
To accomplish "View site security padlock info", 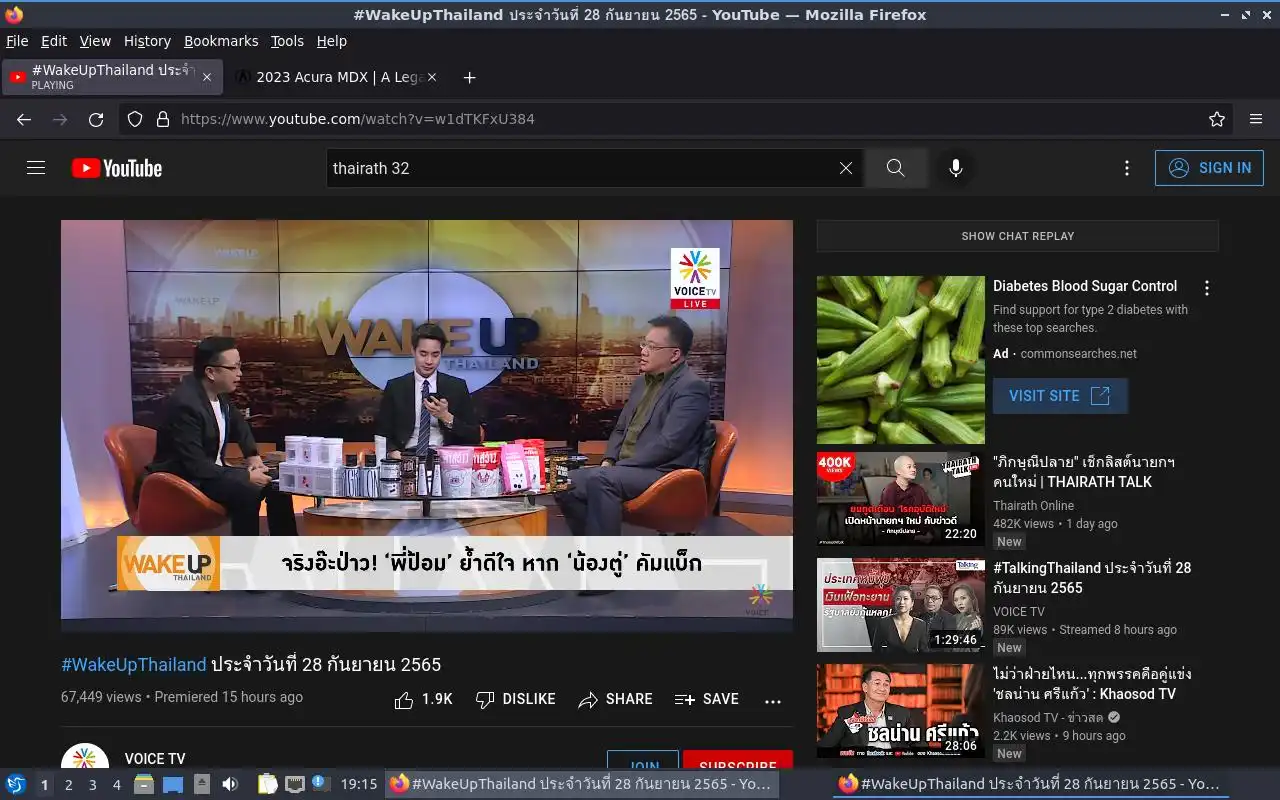I will [x=163, y=119].
